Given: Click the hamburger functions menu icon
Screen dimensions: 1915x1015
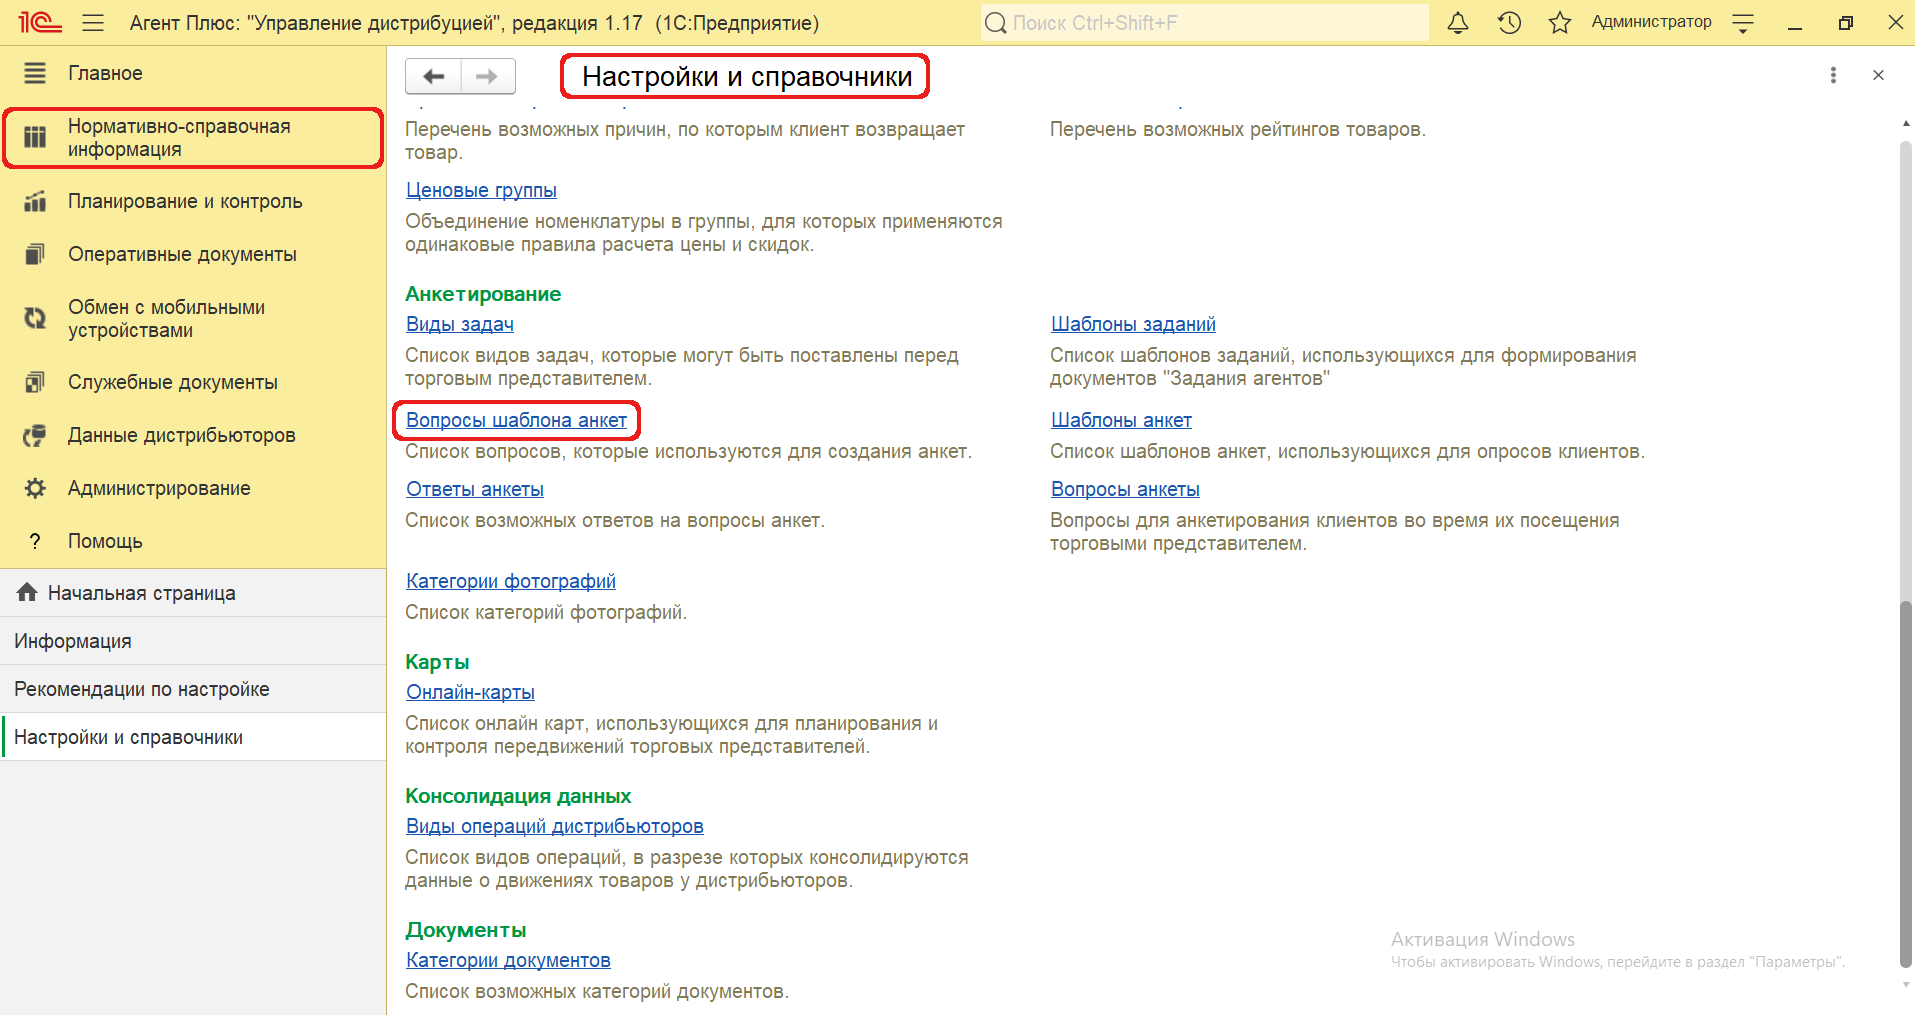Looking at the screenshot, I should (x=93, y=23).
